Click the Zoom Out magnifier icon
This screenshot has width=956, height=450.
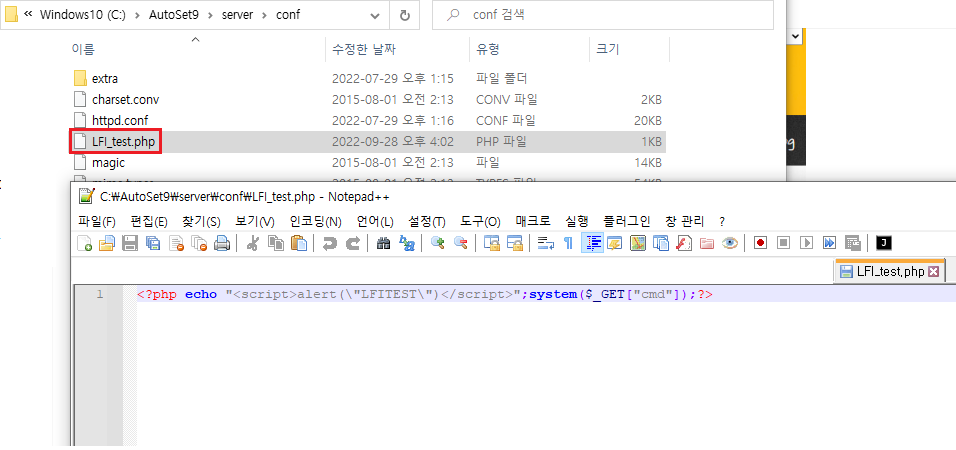[x=460, y=243]
